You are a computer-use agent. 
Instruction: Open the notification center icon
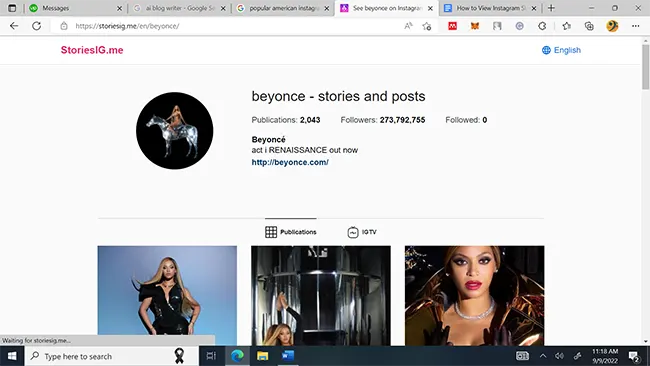click(x=634, y=356)
